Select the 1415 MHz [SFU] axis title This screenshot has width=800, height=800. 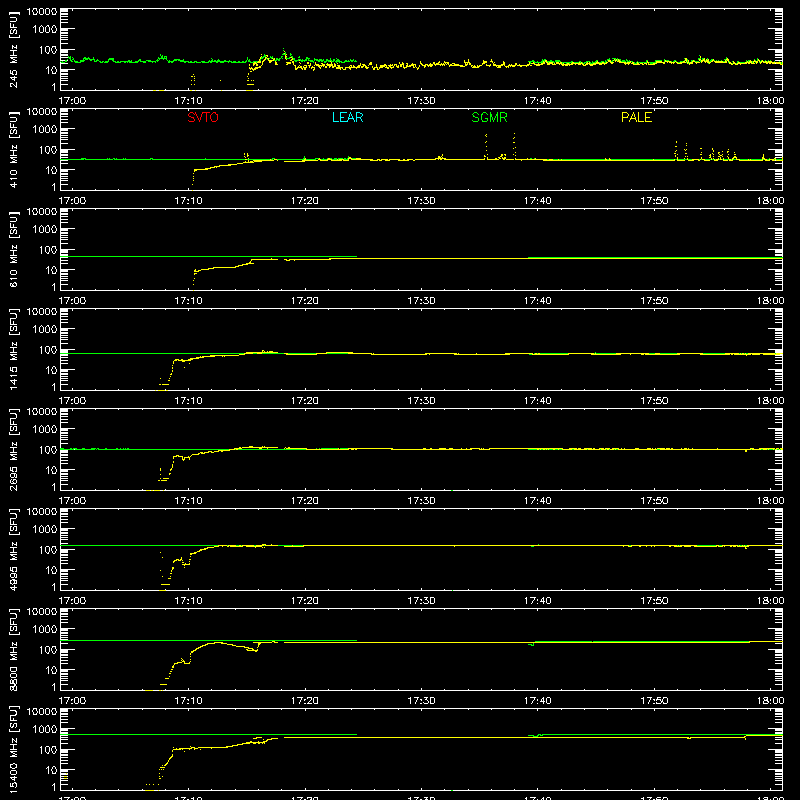13,349
